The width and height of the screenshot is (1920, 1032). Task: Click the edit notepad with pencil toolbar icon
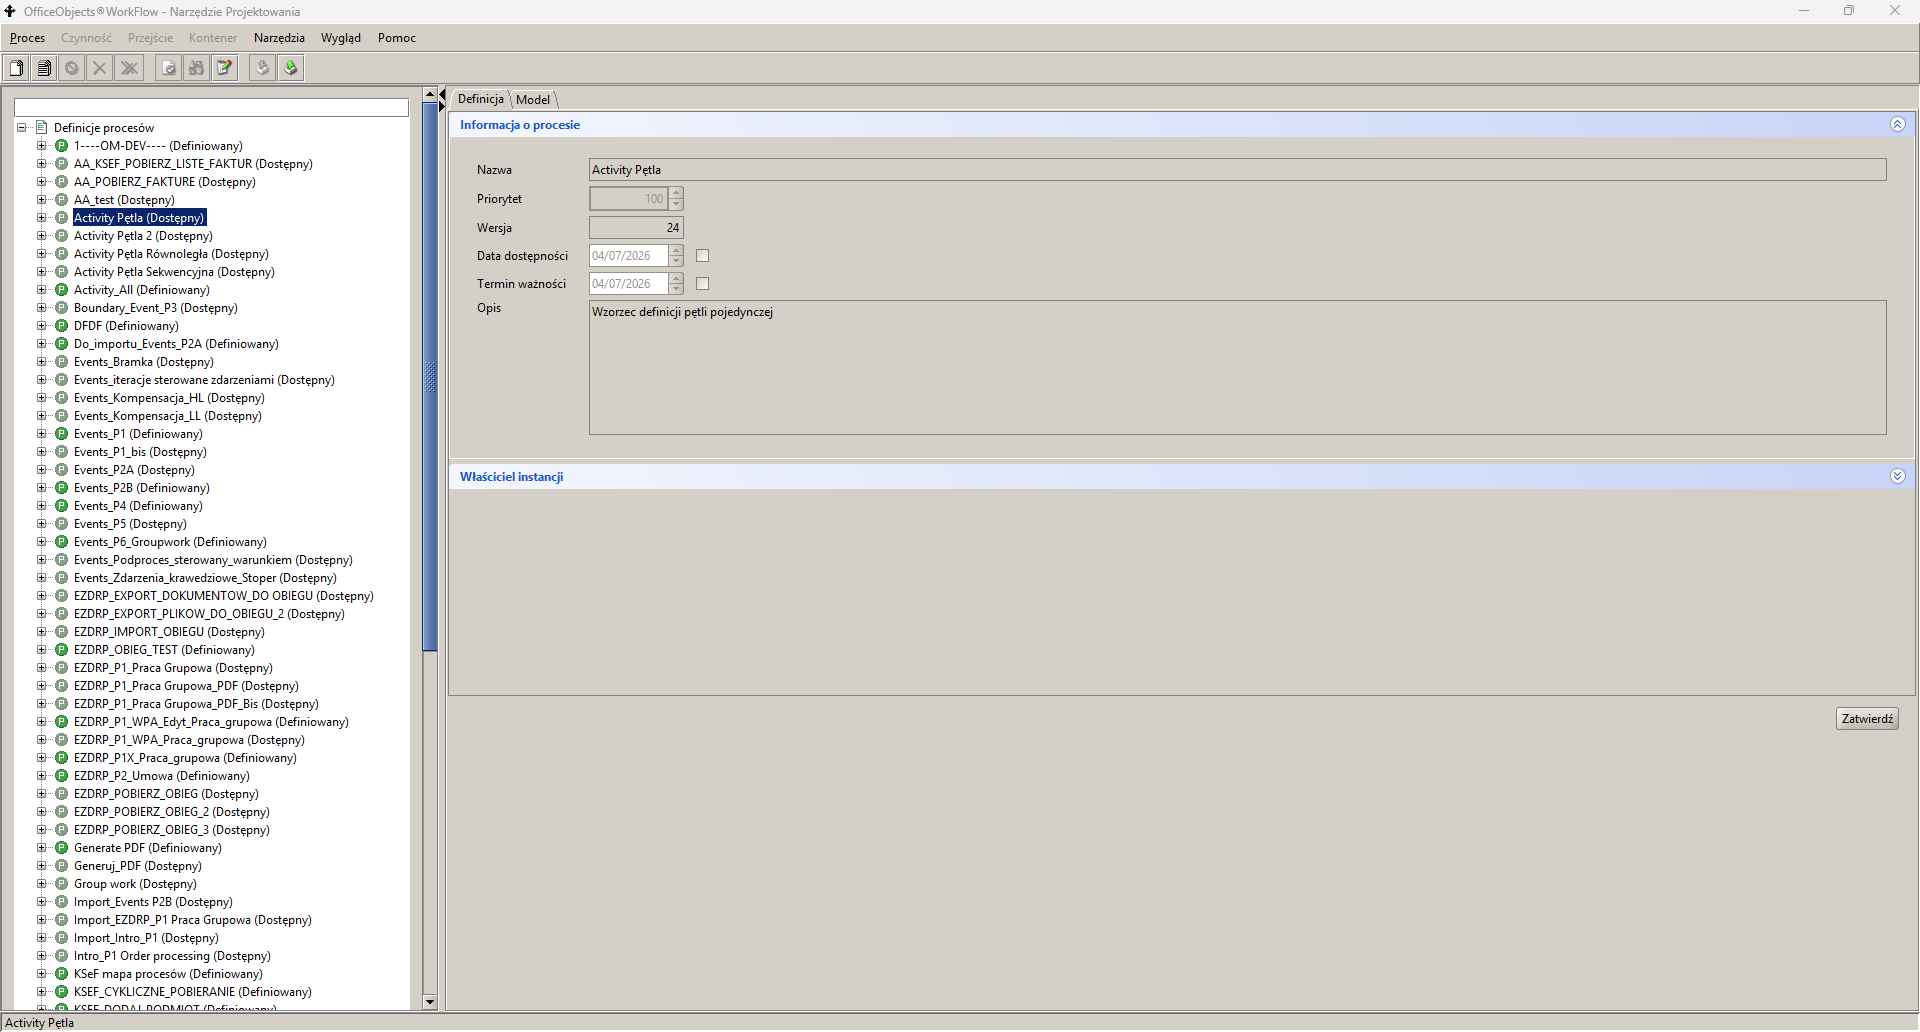click(x=225, y=68)
